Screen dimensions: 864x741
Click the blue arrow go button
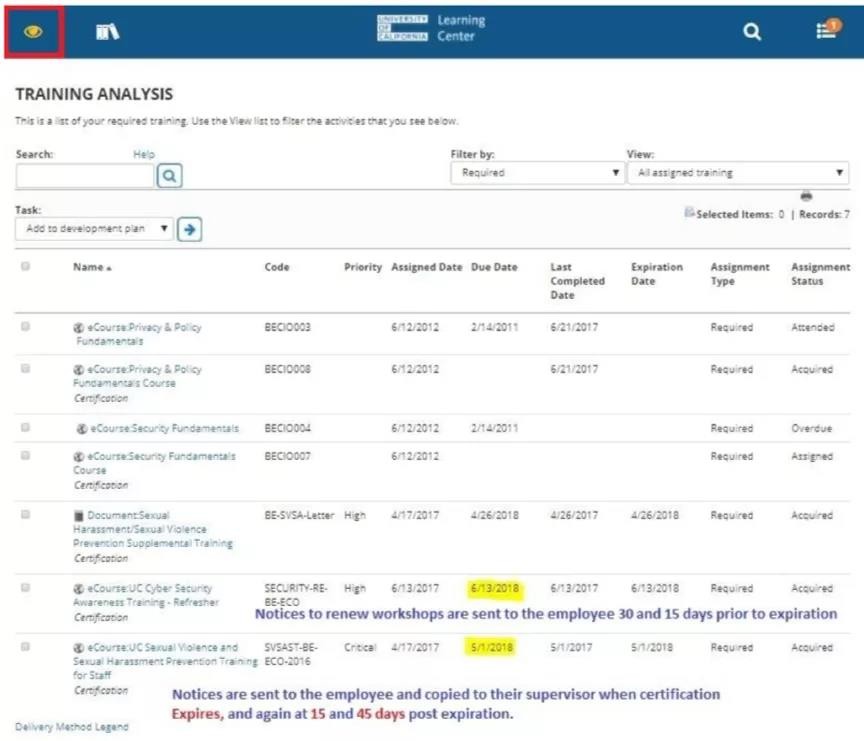(x=189, y=229)
